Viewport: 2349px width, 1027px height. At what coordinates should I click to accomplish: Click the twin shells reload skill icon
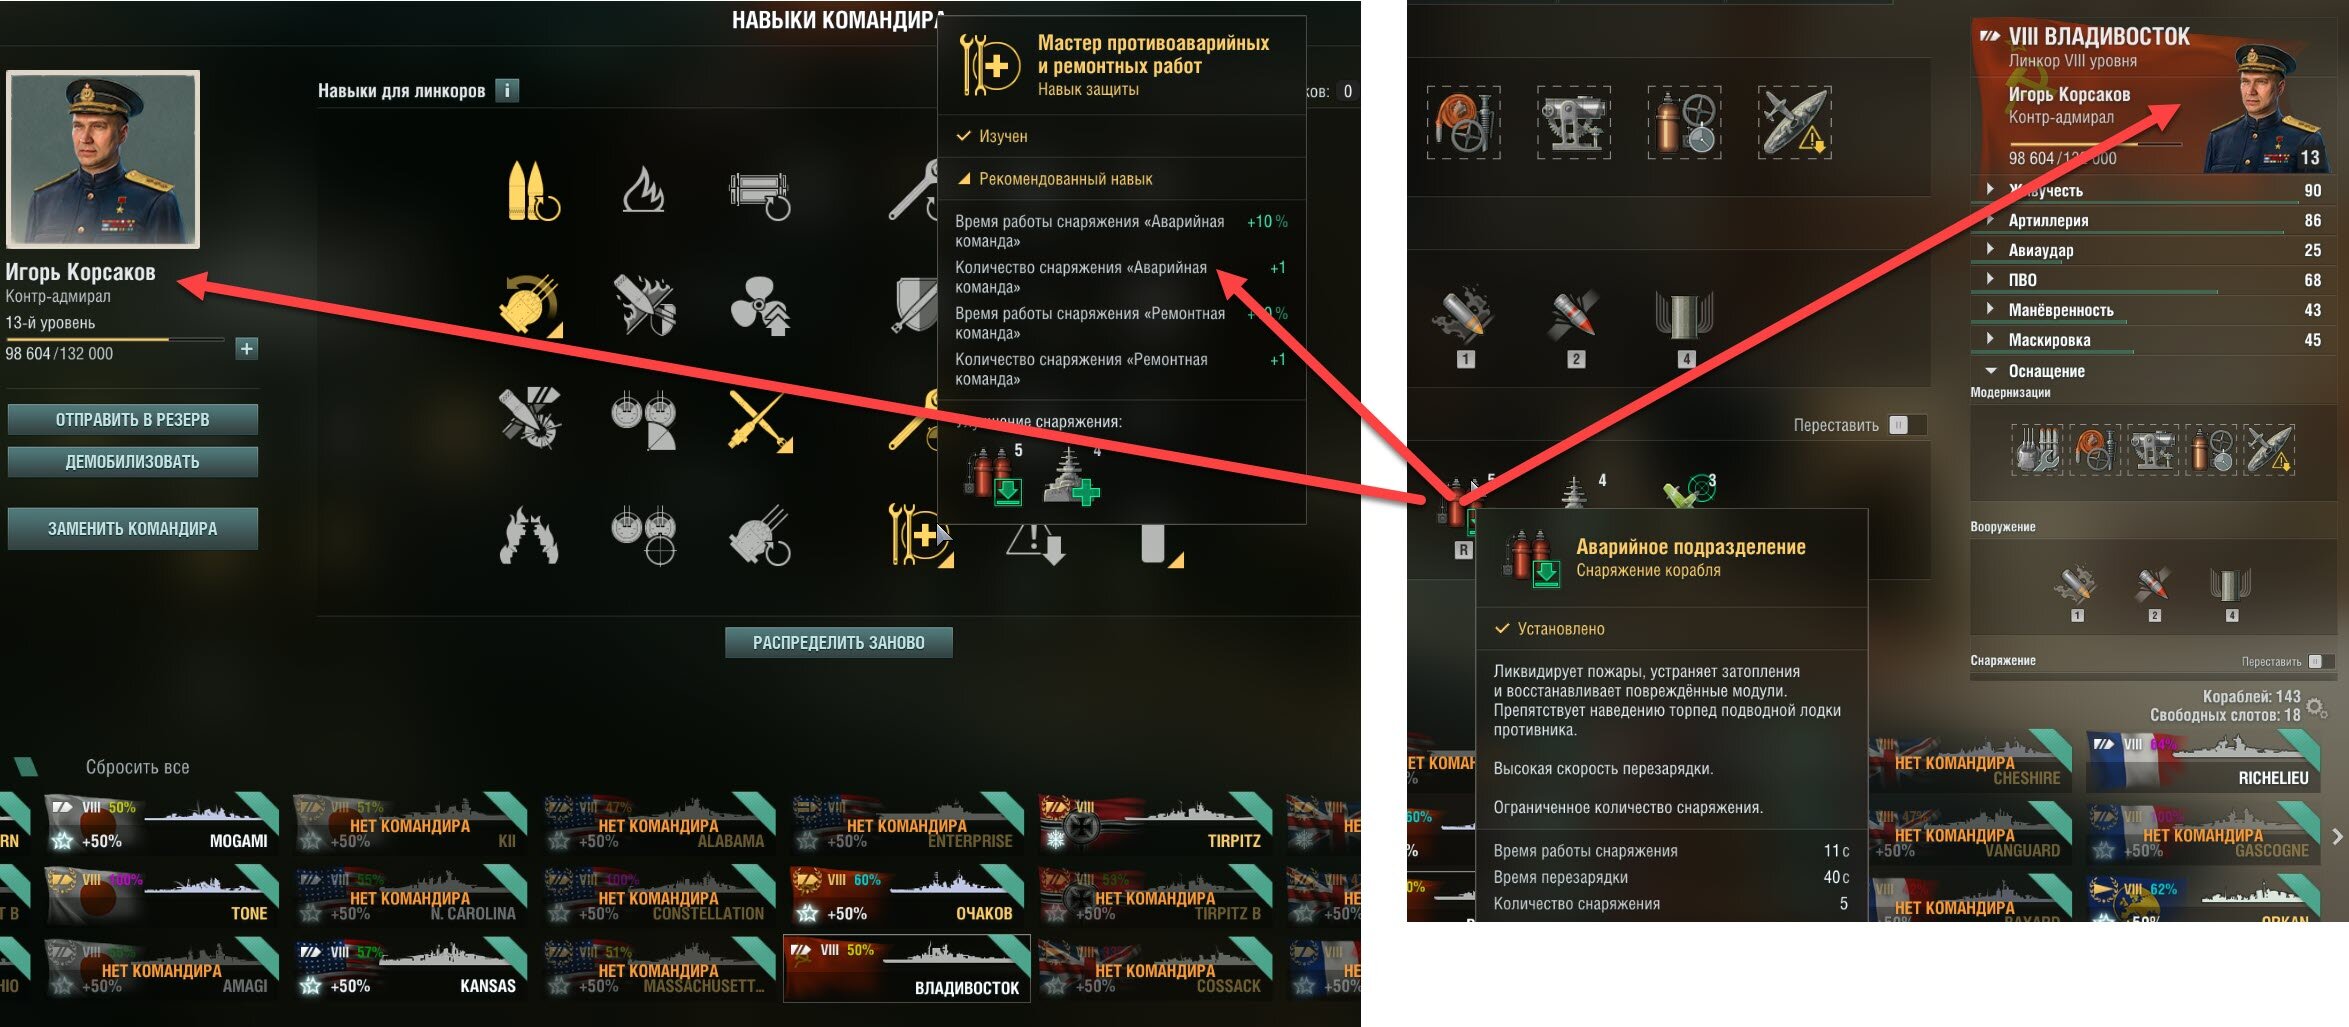pyautogui.click(x=531, y=190)
